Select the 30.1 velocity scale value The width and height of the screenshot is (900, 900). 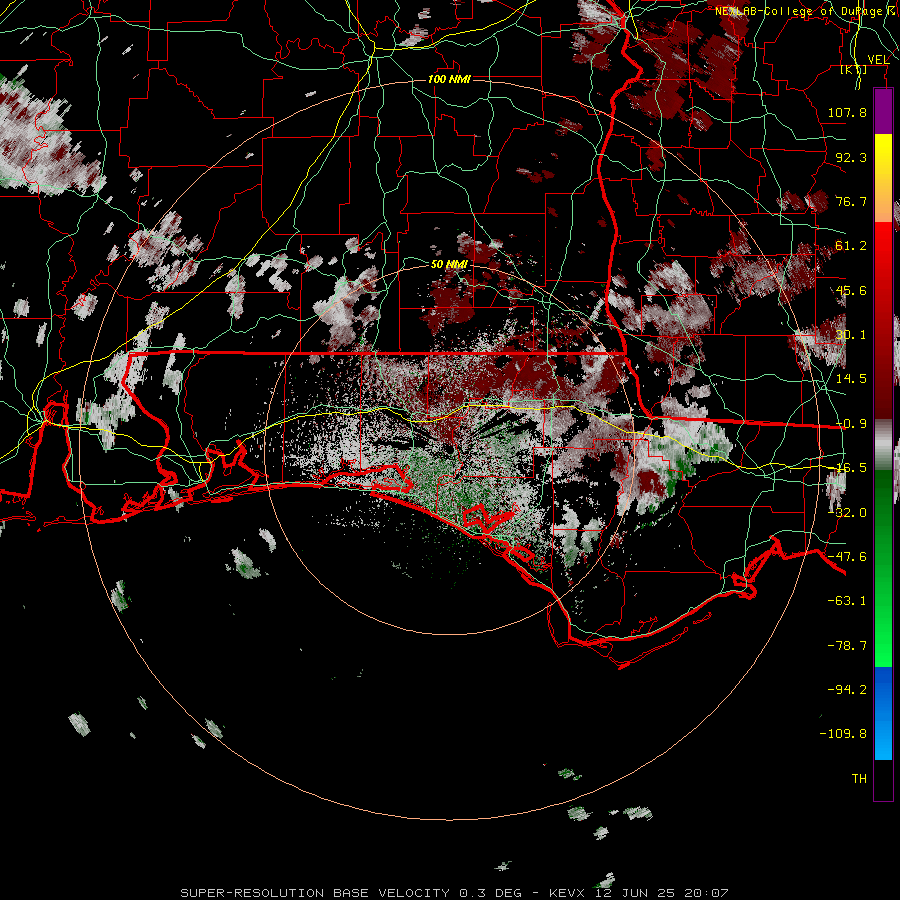pos(851,335)
